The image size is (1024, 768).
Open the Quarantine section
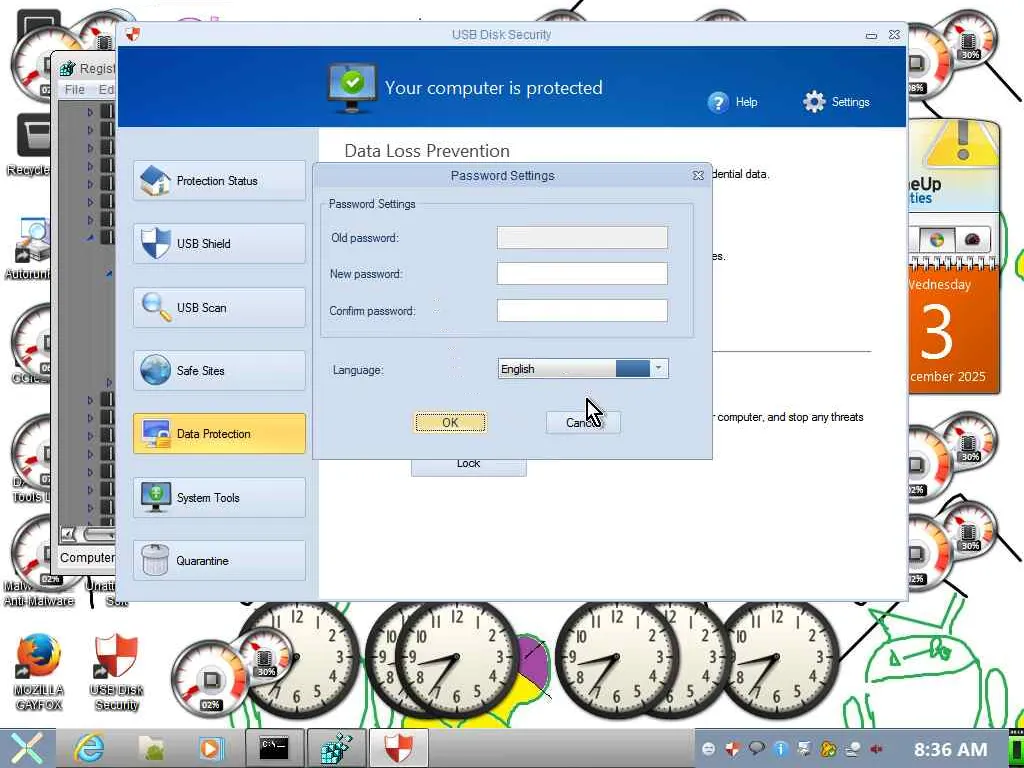pyautogui.click(x=219, y=560)
